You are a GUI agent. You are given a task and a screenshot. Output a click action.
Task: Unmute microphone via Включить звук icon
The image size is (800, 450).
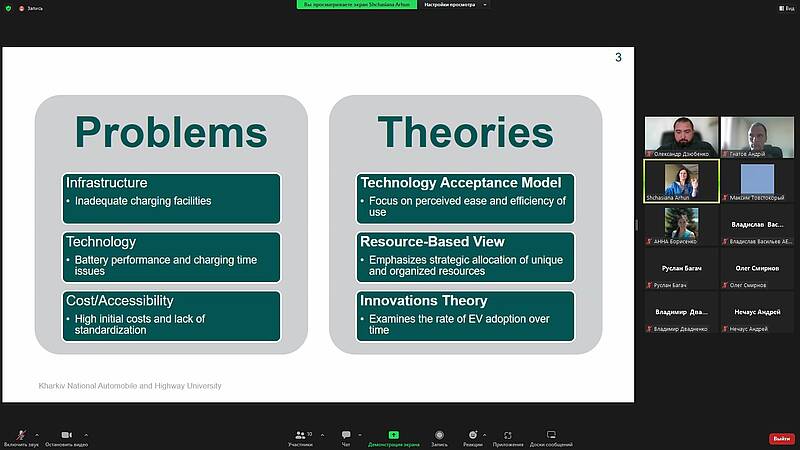(21, 437)
